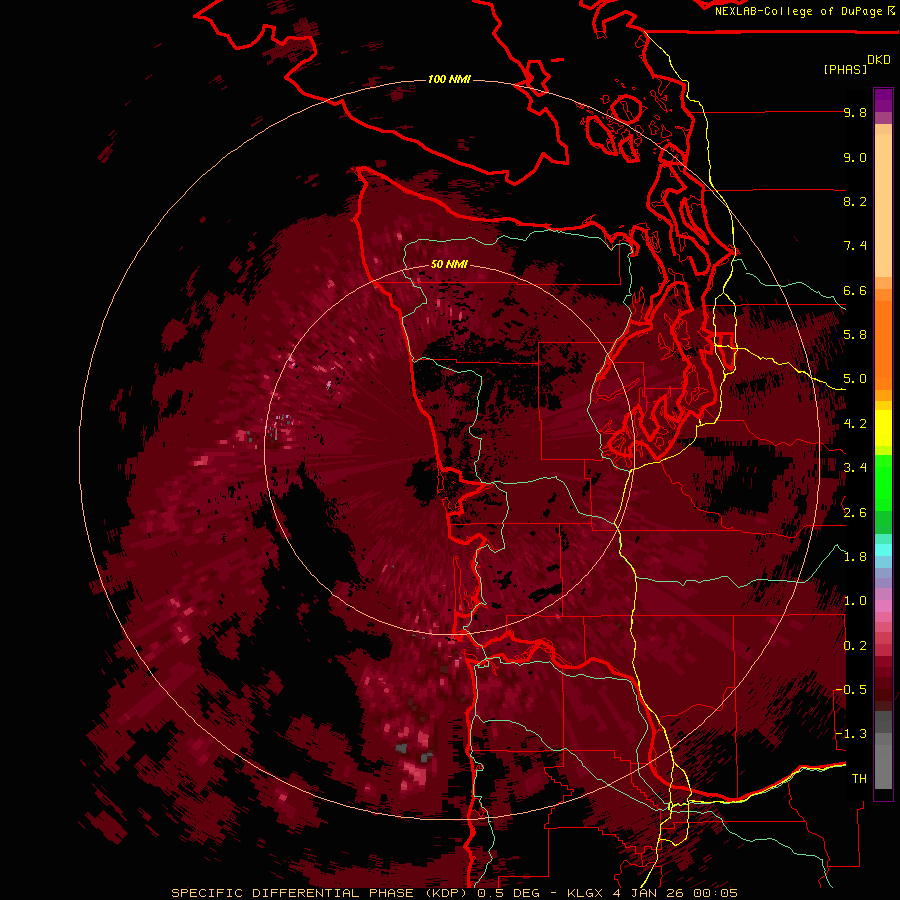This screenshot has height=900, width=900.
Task: Click the "KLGX" radar site identifier
Action: (585, 893)
